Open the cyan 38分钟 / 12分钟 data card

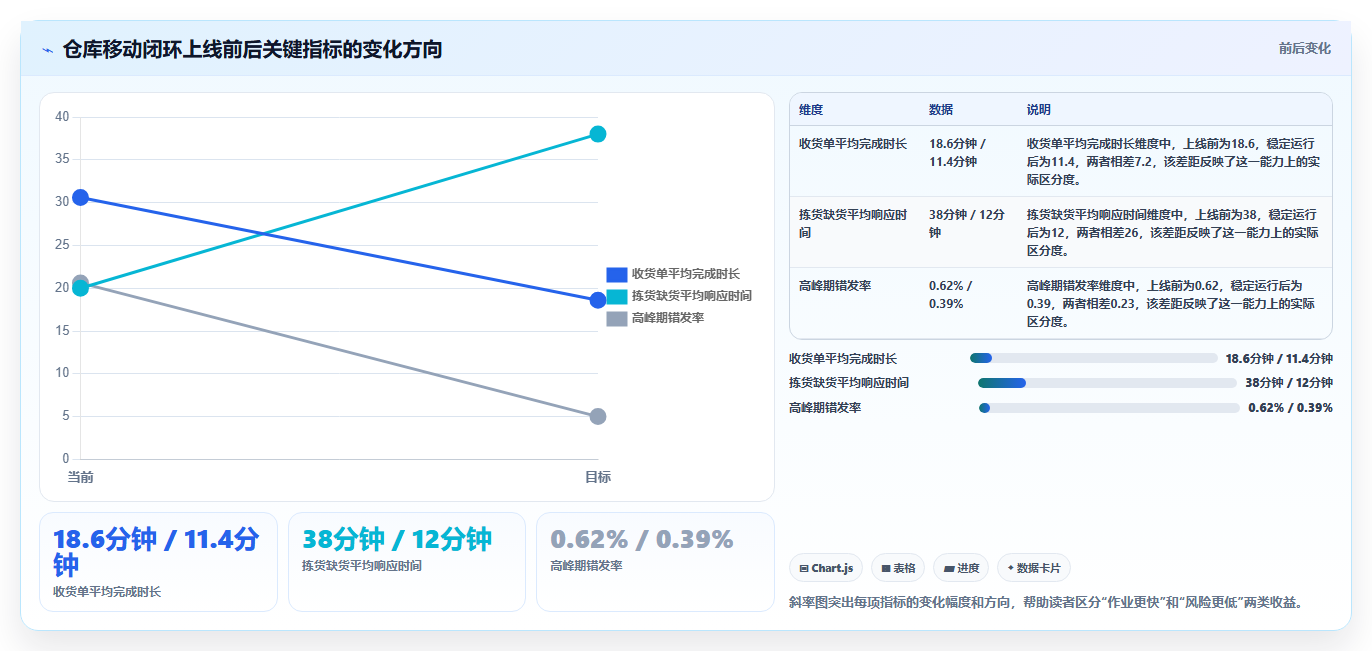[407, 562]
